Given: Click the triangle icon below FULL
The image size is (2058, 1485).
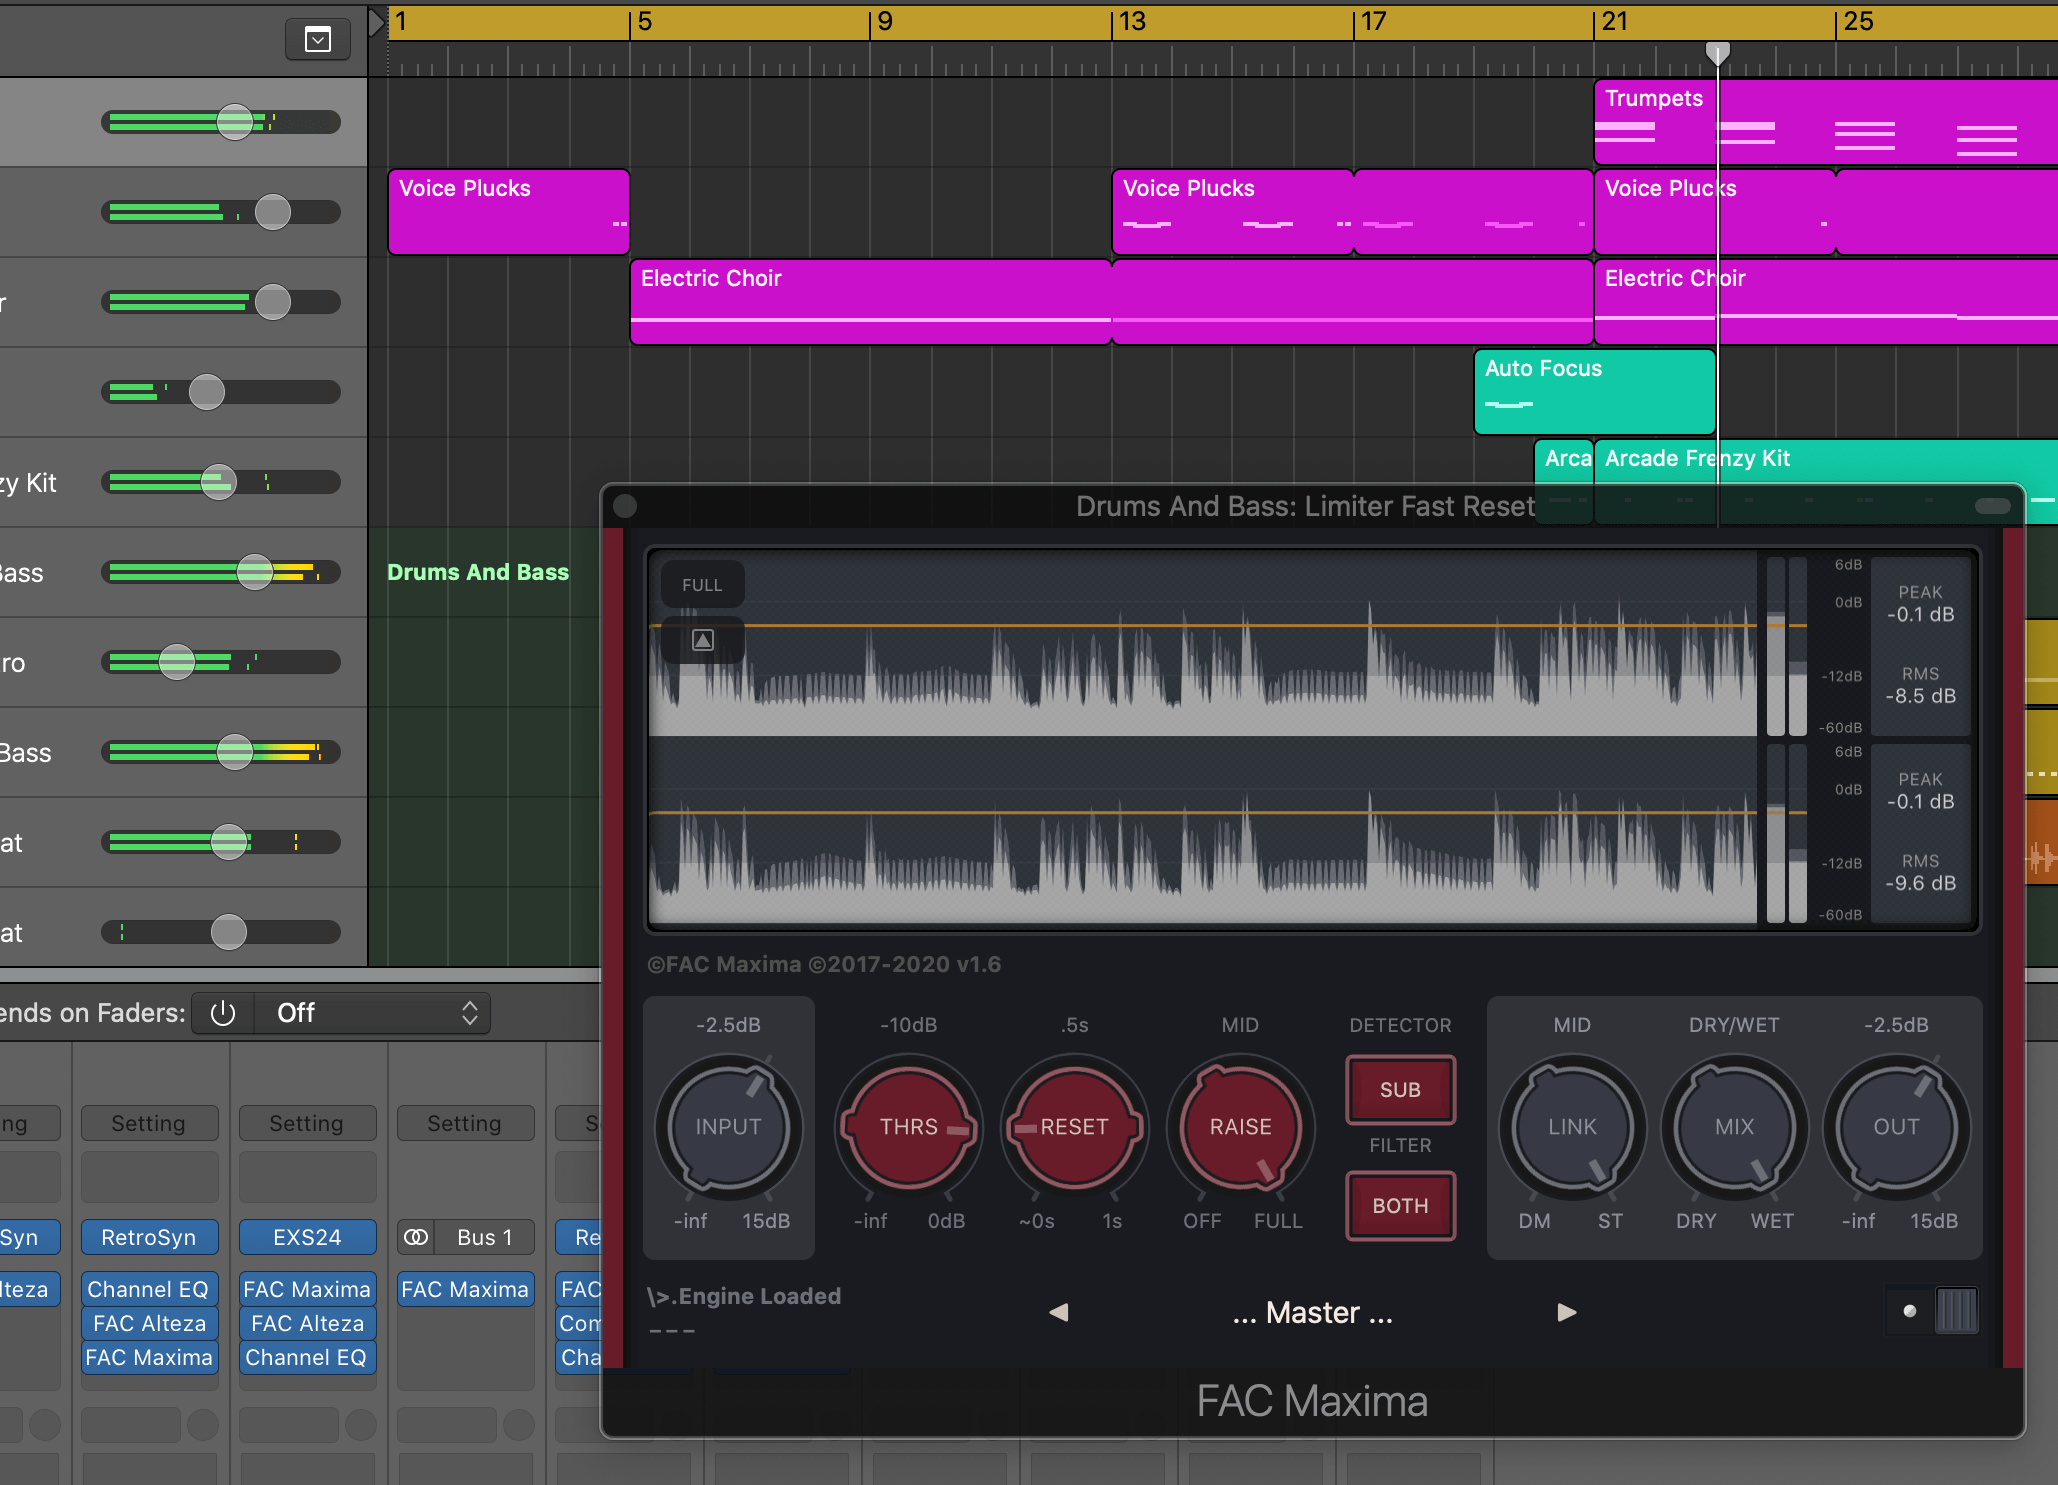Looking at the screenshot, I should tap(703, 640).
